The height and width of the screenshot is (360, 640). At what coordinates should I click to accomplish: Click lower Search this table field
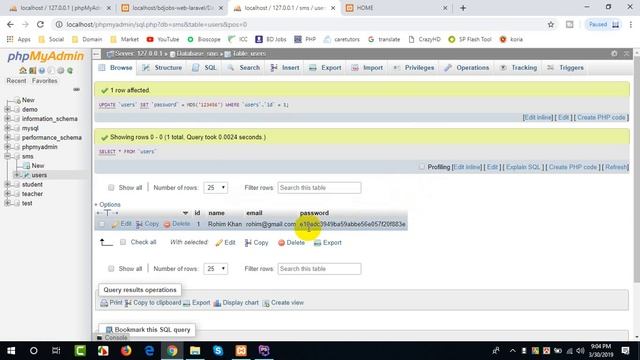(319, 269)
